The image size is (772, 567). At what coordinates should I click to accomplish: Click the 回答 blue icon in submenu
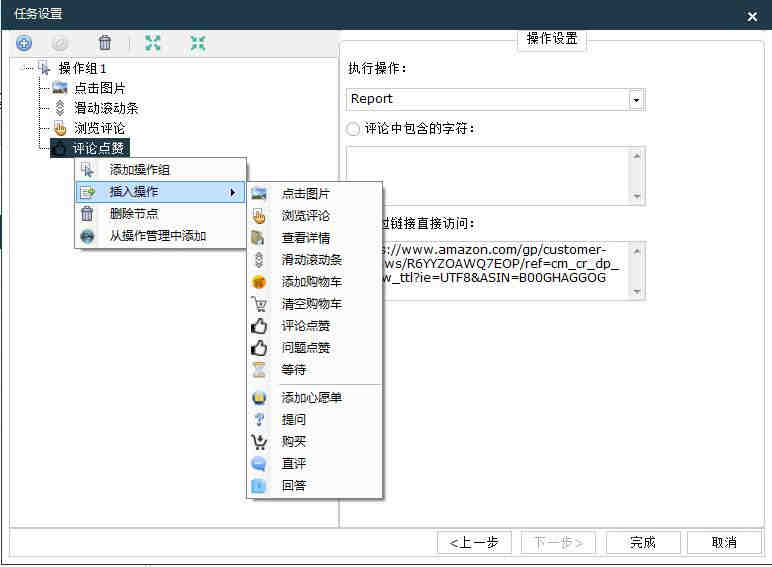[x=259, y=486]
